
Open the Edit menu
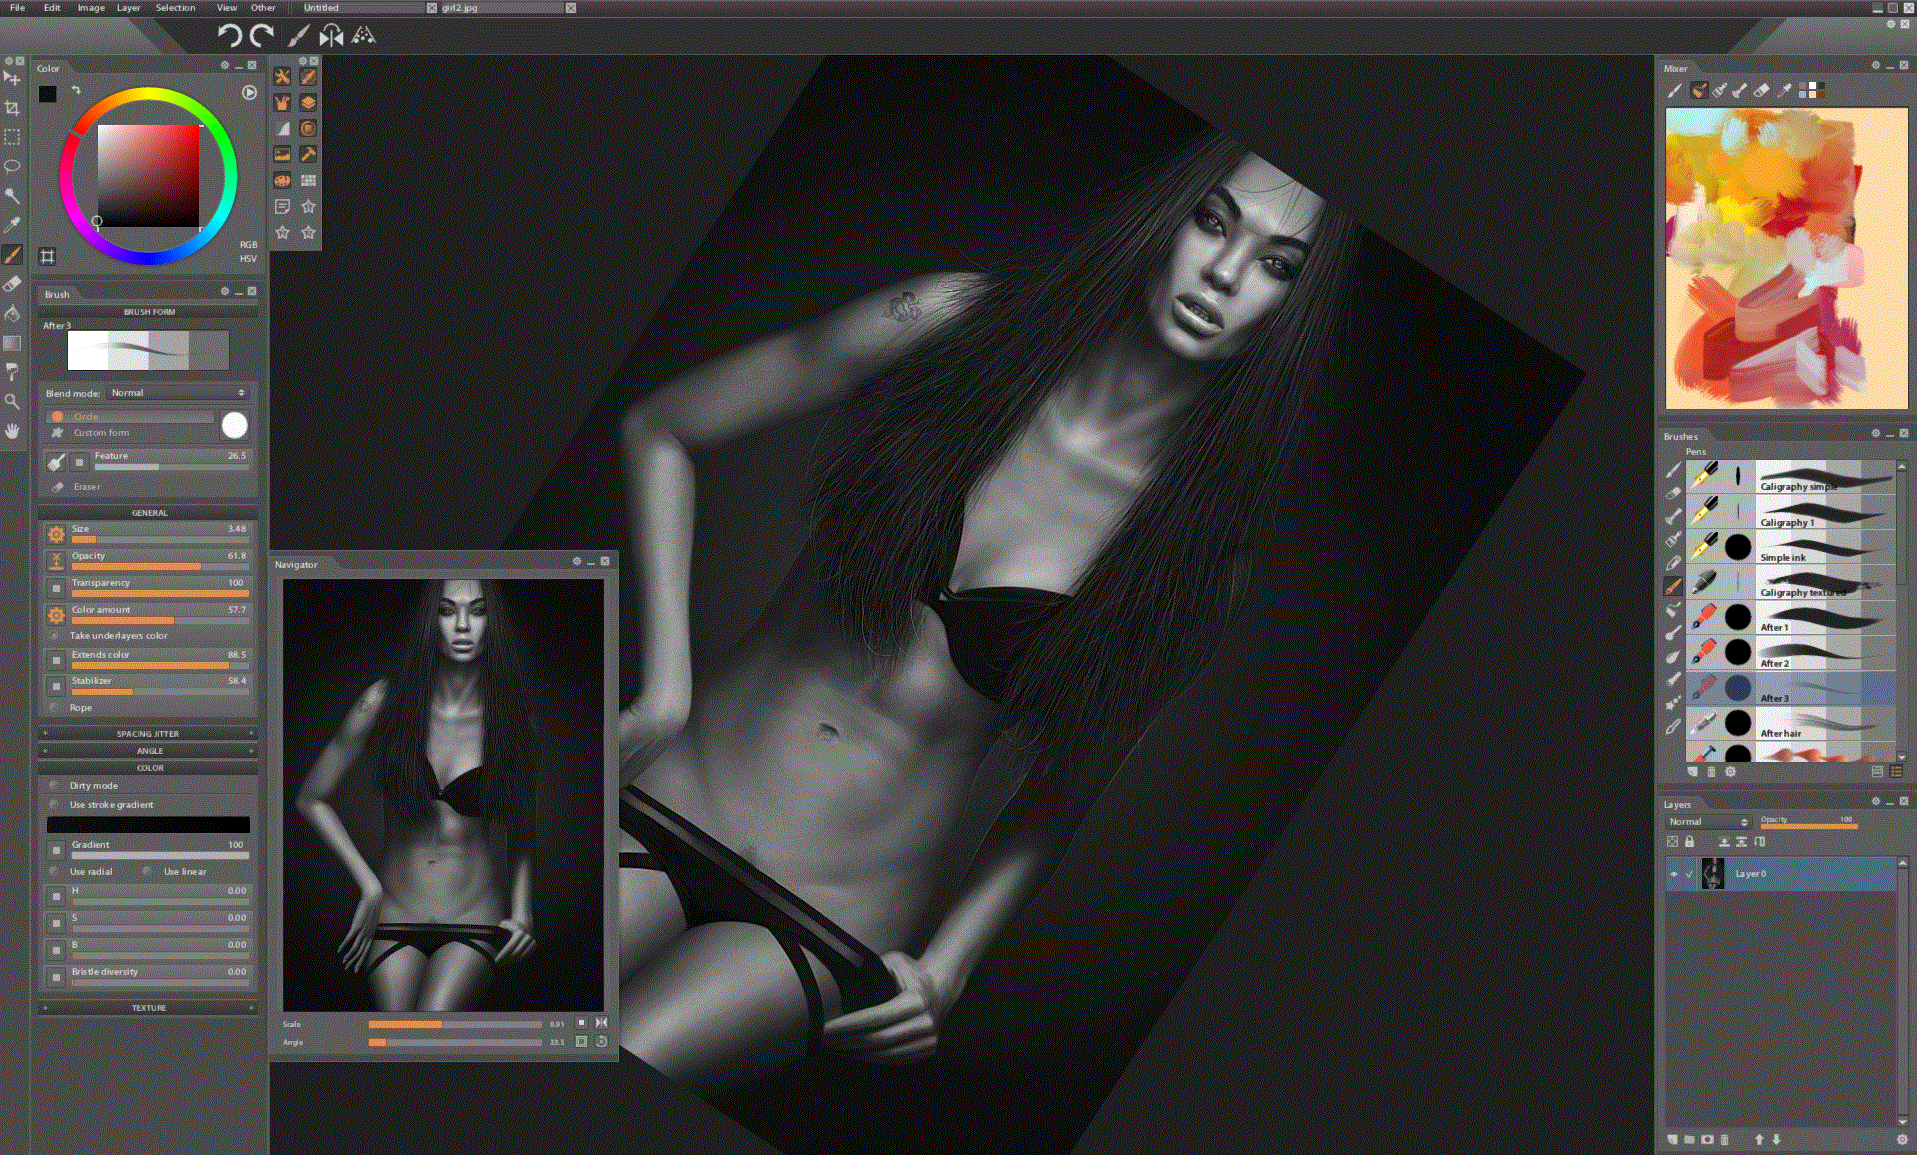coord(52,7)
